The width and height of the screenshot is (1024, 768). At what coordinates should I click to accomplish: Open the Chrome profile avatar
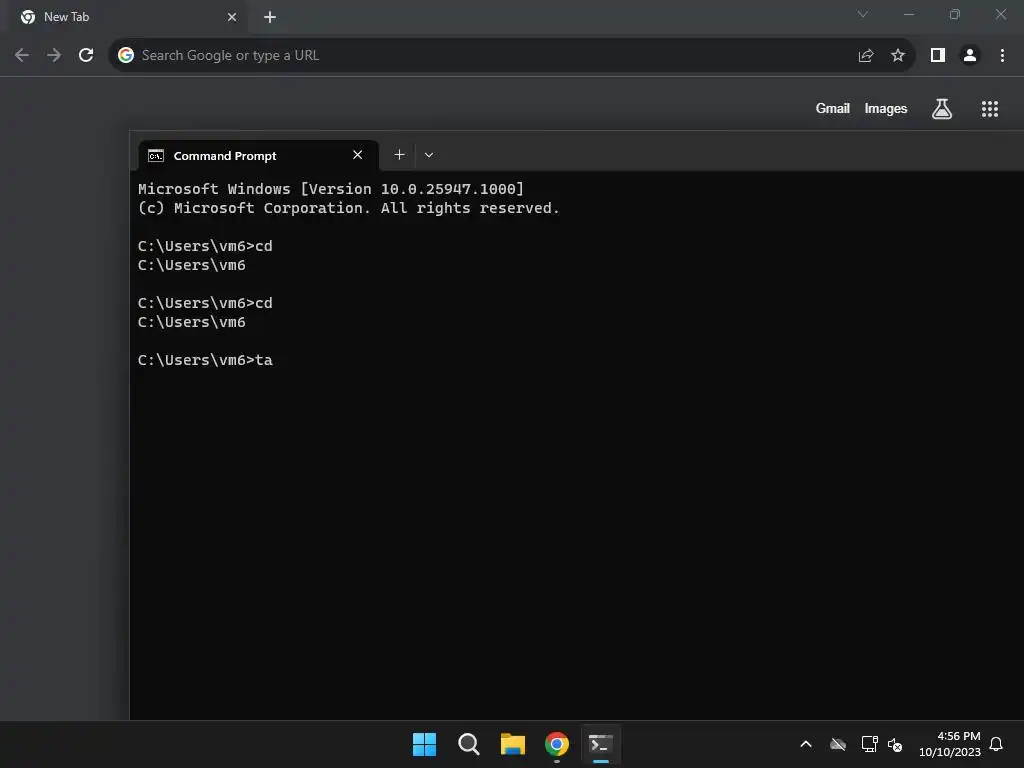click(x=970, y=56)
